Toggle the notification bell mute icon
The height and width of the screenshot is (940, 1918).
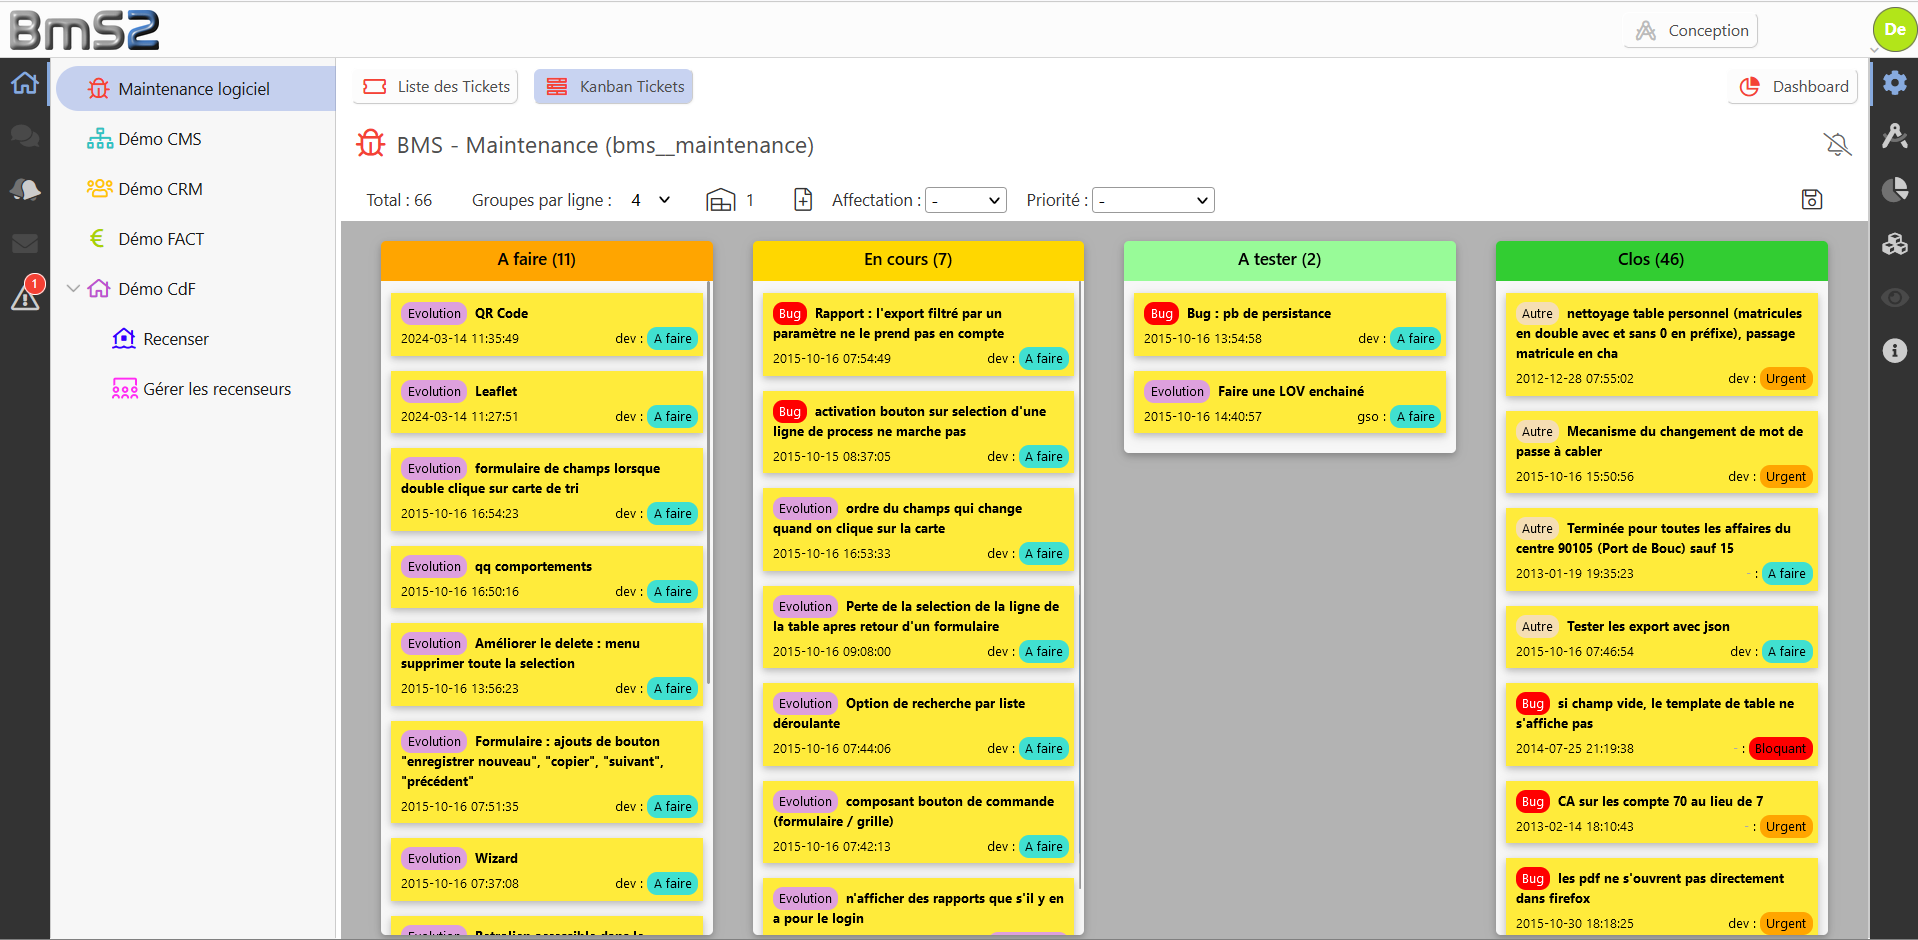coord(1837,145)
